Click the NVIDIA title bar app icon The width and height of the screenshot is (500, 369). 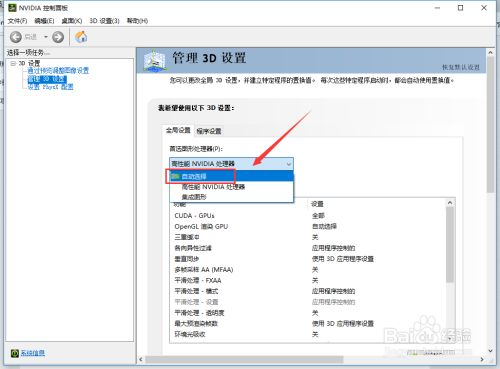pyautogui.click(x=12, y=7)
